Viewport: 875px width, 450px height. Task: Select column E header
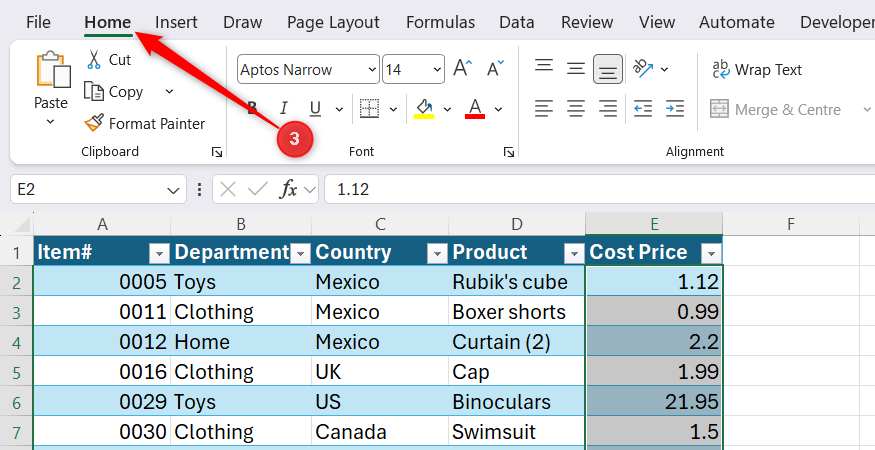[x=654, y=224]
